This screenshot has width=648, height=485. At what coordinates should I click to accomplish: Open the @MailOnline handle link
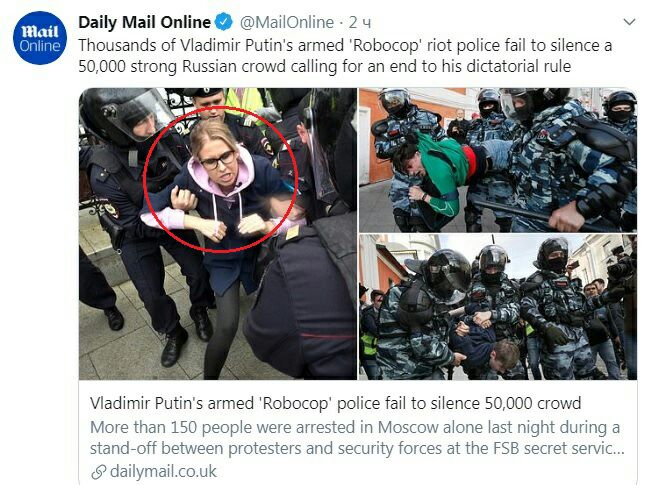[x=287, y=22]
